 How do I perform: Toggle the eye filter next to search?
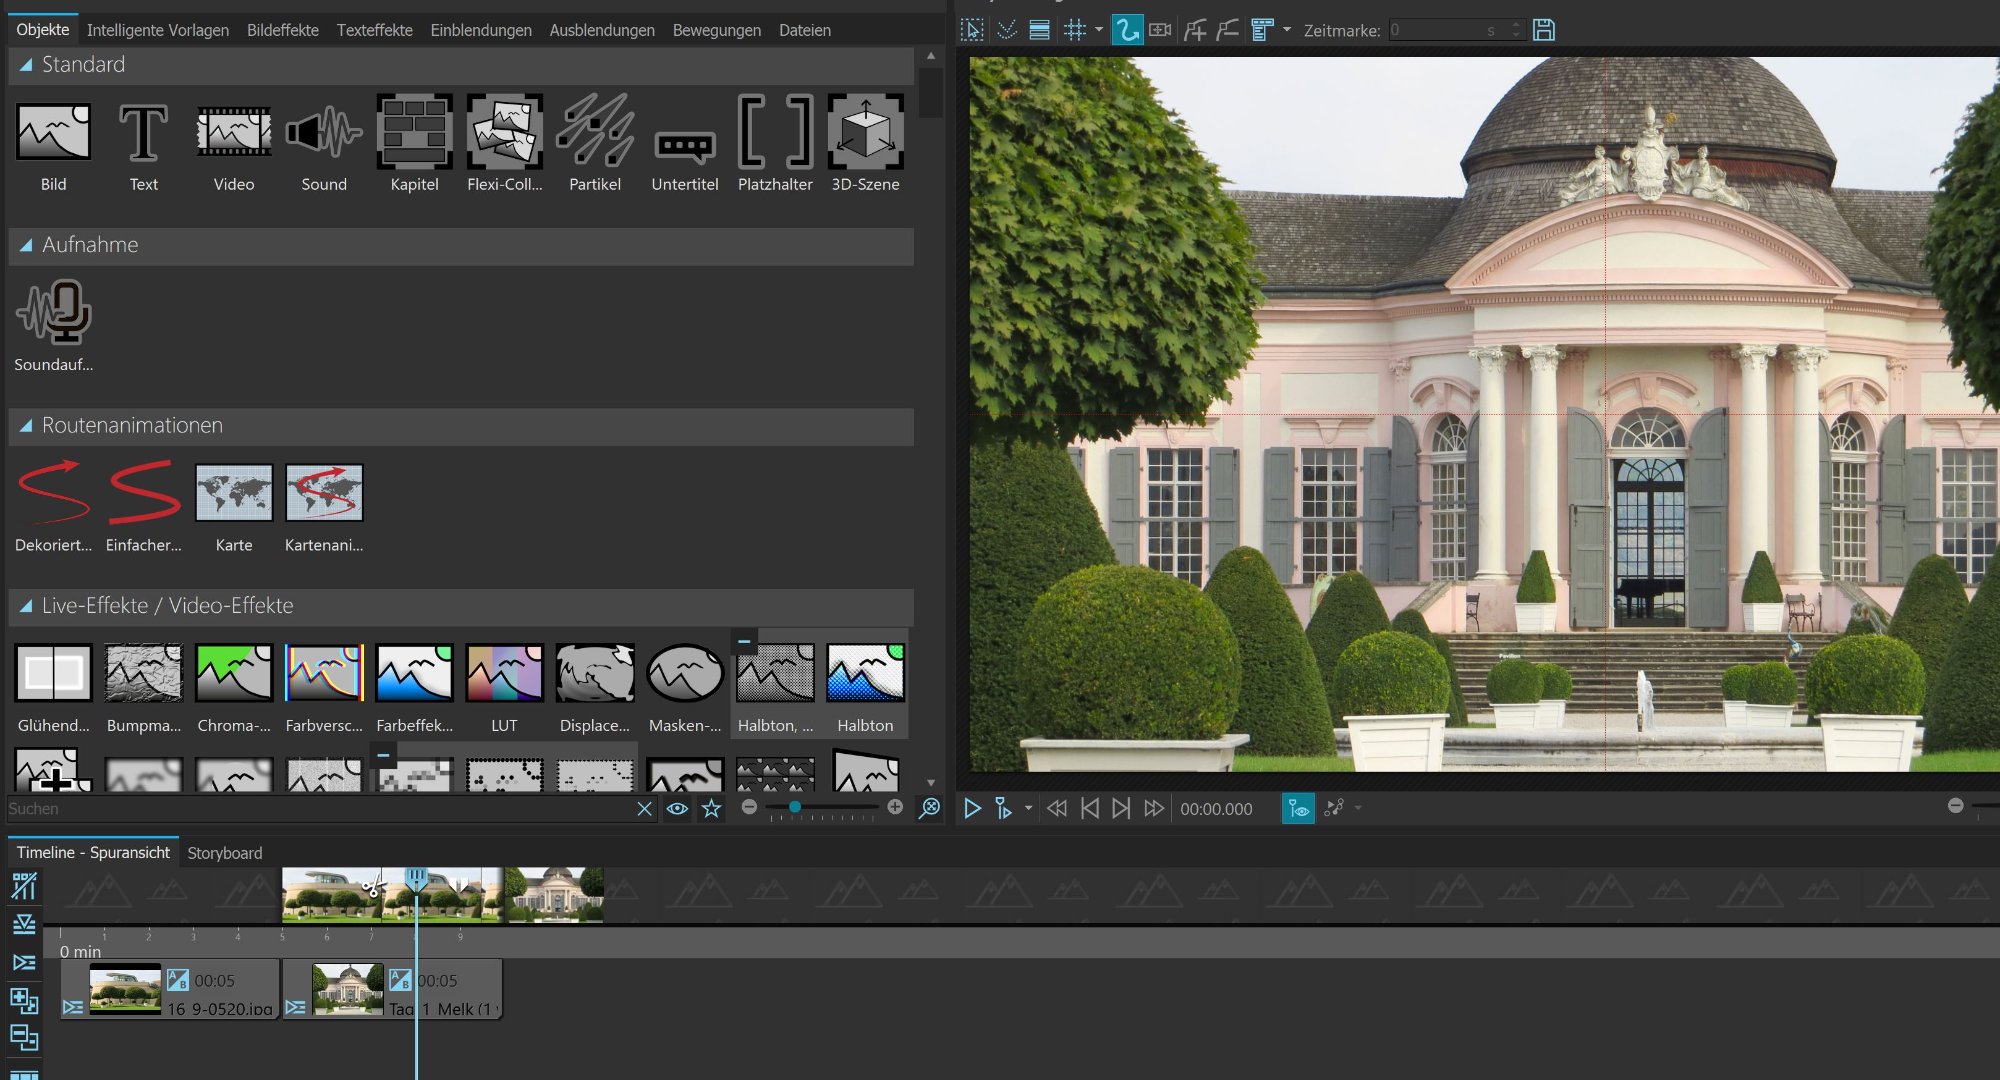(x=677, y=808)
